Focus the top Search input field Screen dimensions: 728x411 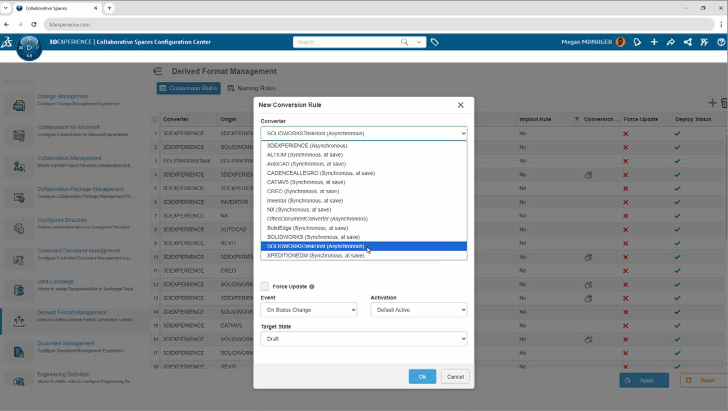point(346,42)
